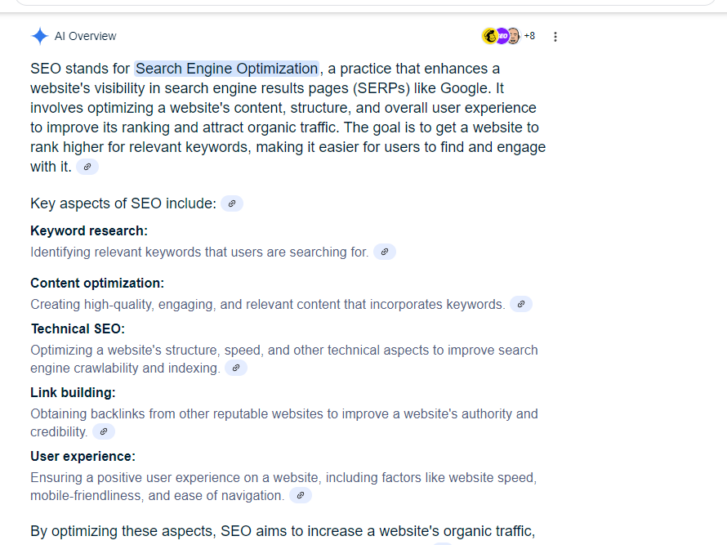This screenshot has width=727, height=545.
Task: Select the 'Technical SEO:' heading
Action: click(78, 329)
